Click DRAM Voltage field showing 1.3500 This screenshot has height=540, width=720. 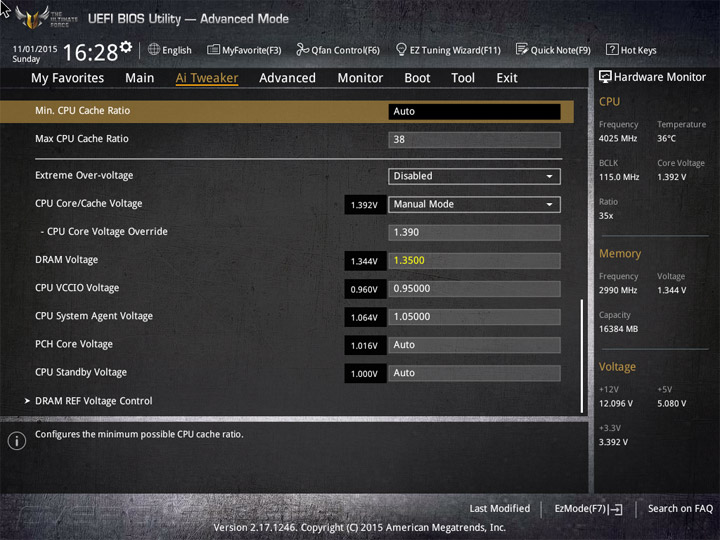pos(474,260)
